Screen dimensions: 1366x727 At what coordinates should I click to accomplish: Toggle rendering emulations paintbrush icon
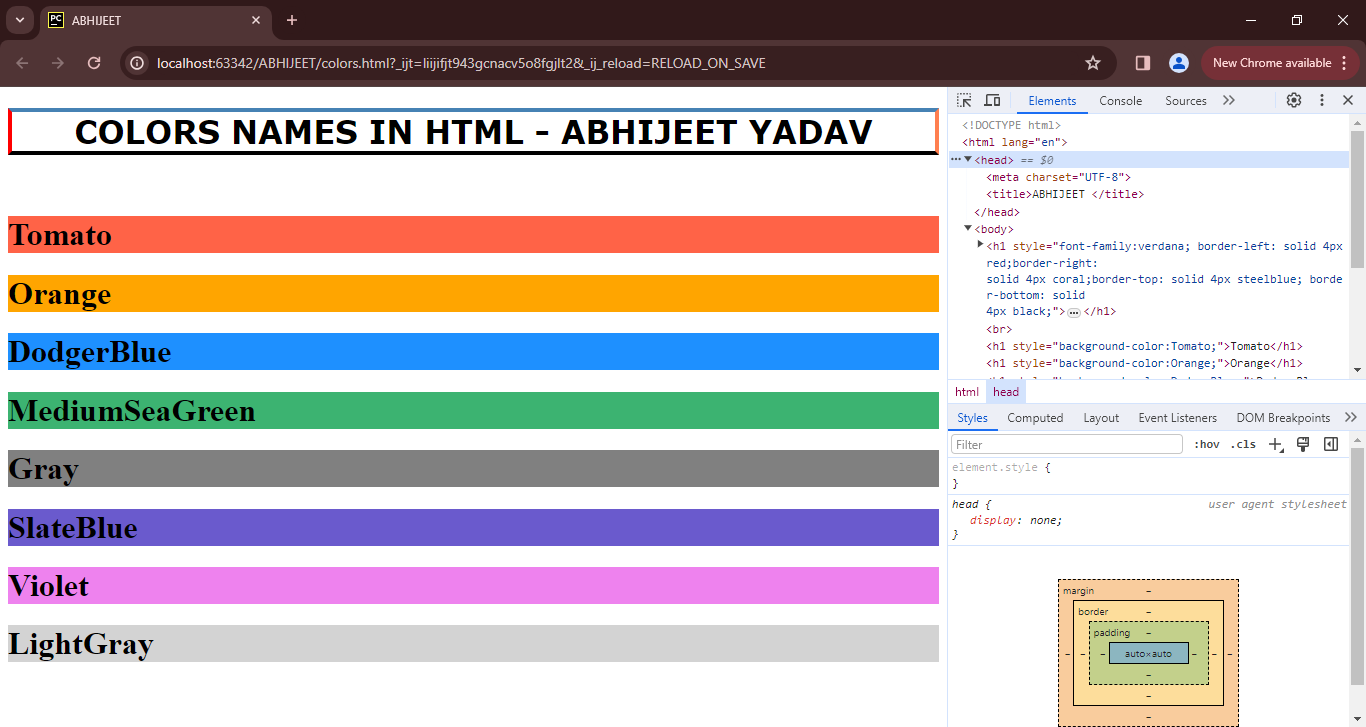coord(1303,444)
